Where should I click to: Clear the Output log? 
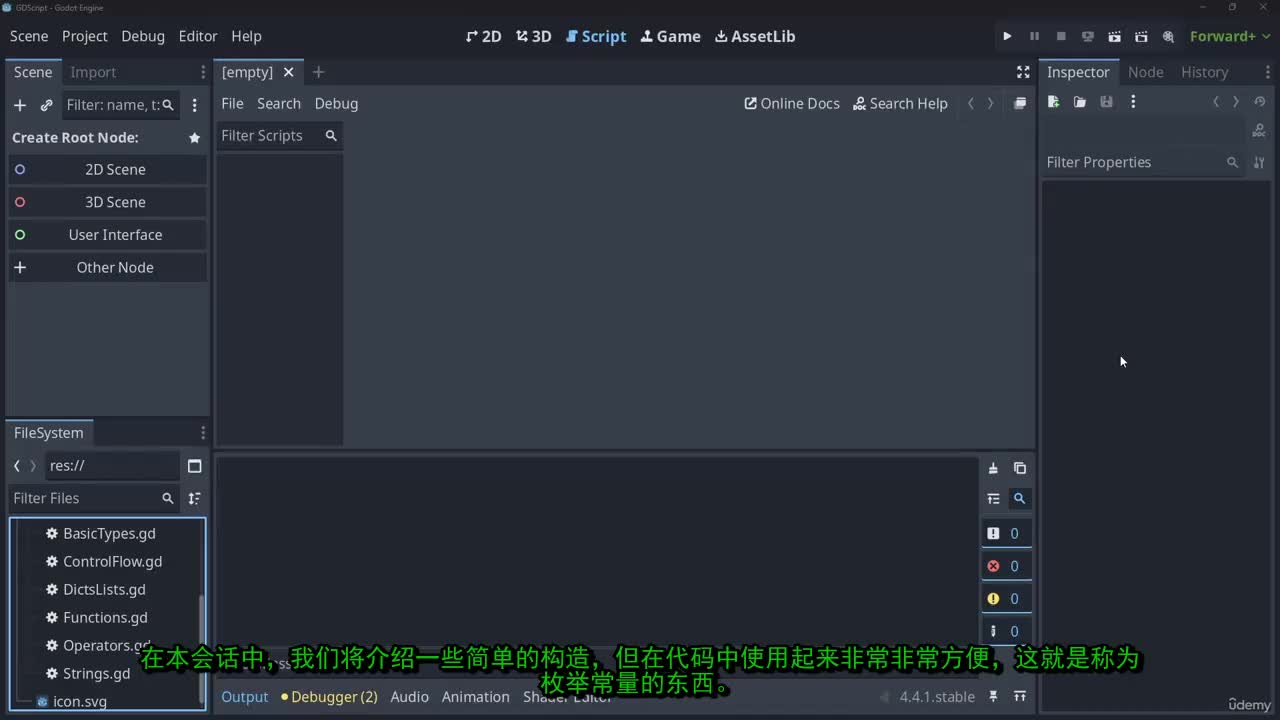click(x=993, y=468)
